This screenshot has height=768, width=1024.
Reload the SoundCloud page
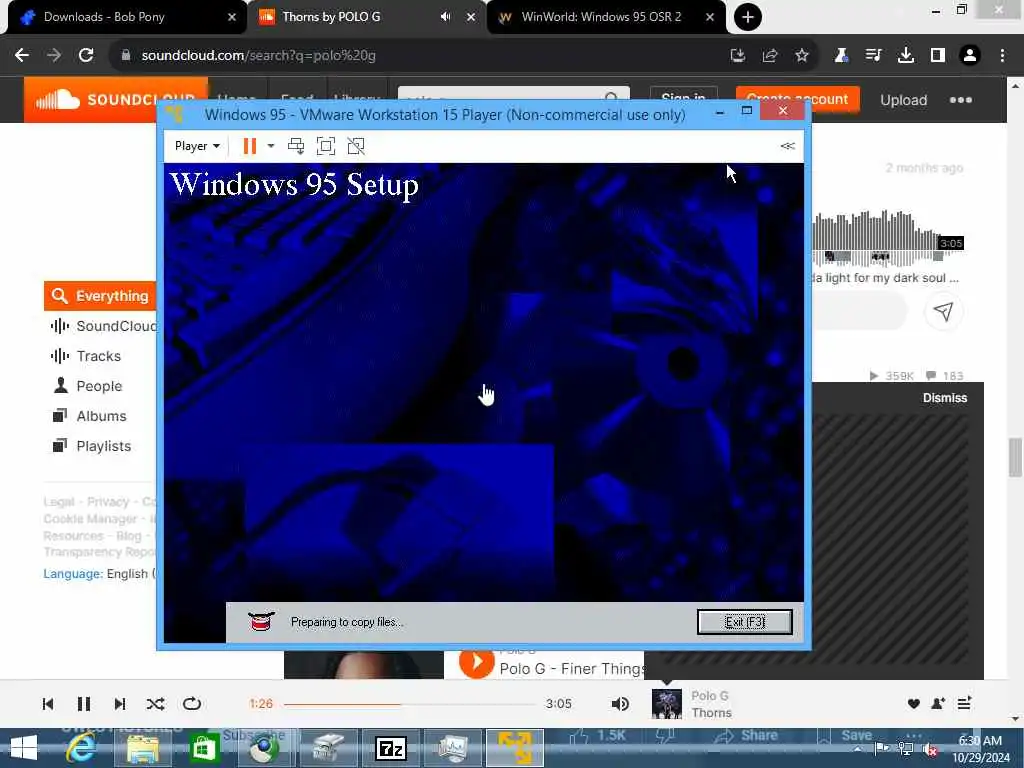tap(86, 56)
